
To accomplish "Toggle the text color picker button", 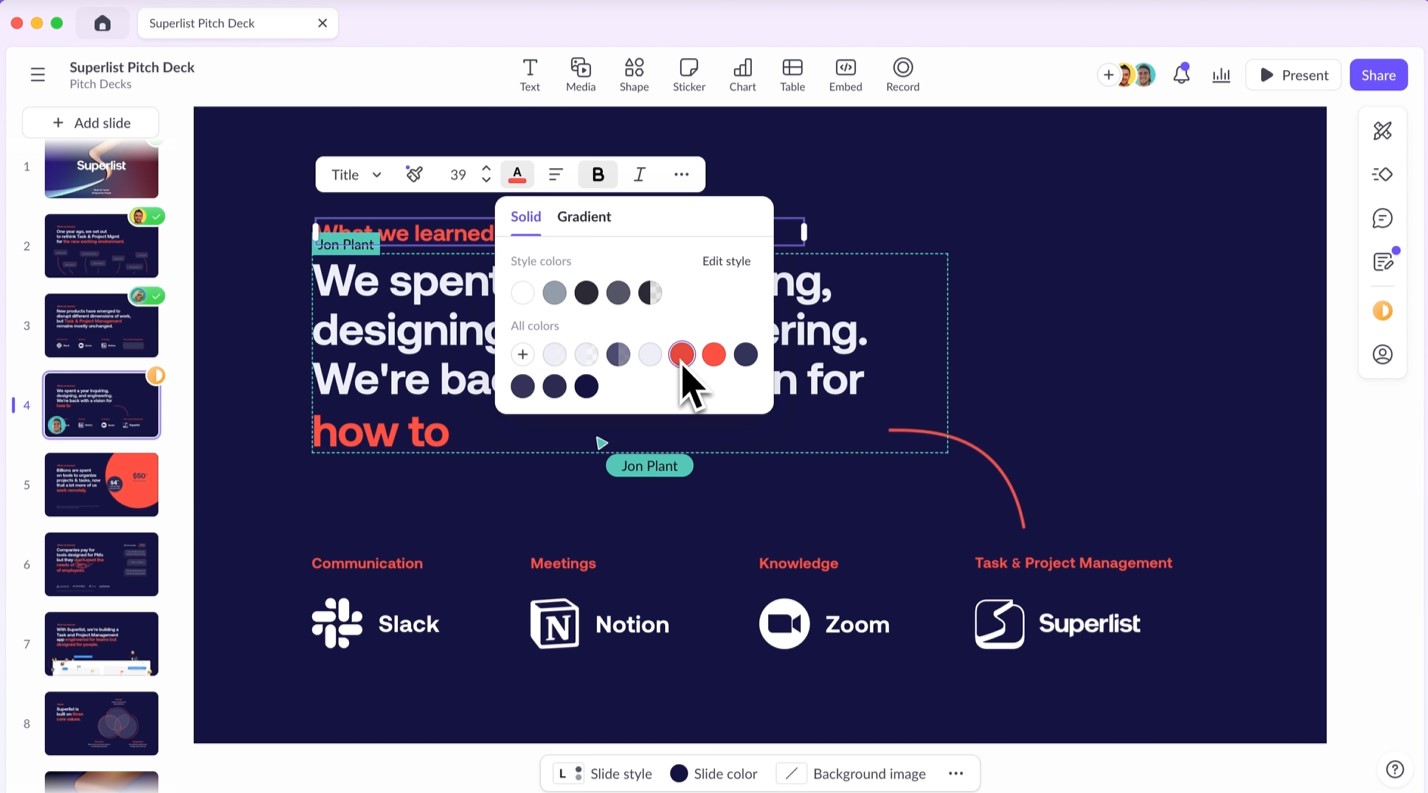I will 517,174.
